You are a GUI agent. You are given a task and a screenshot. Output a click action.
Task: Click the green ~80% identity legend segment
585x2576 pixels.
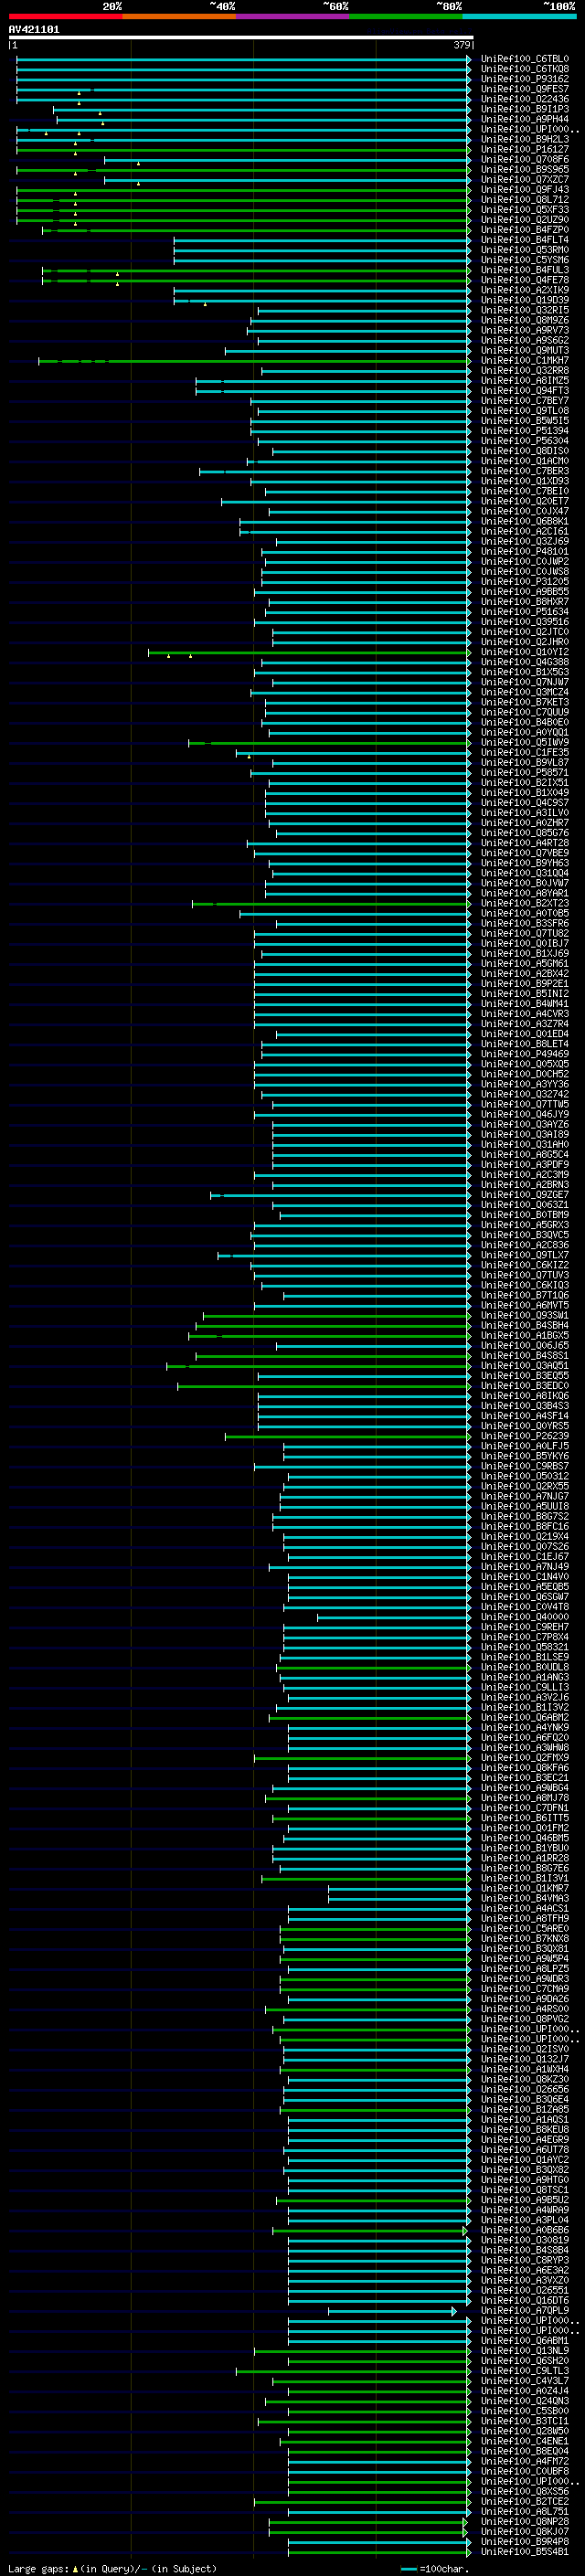[x=406, y=16]
